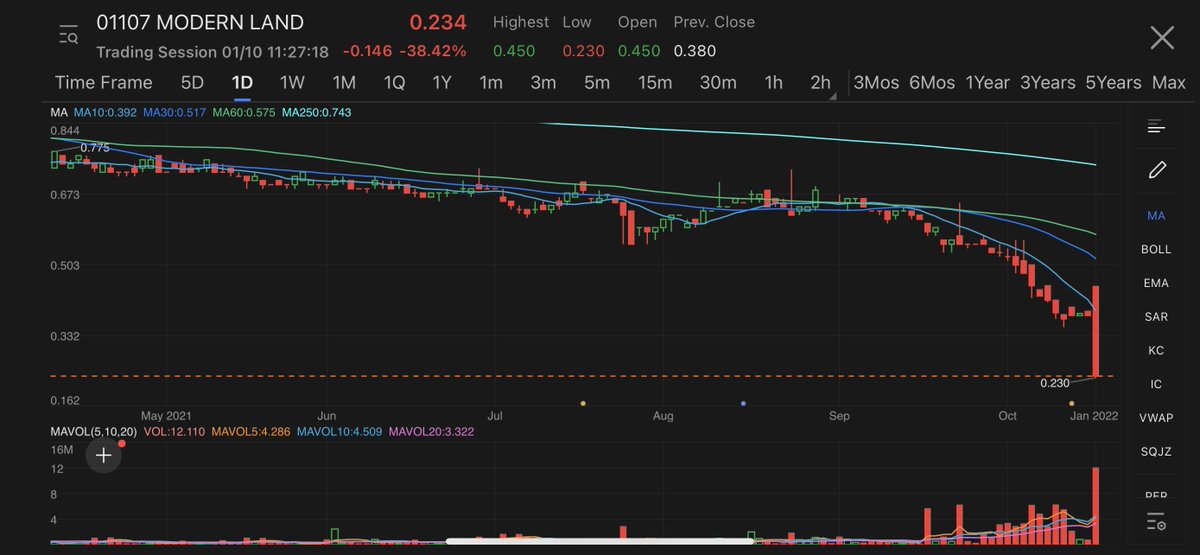The image size is (1200, 555).
Task: Select the 3m intraday interval
Action: (543, 82)
